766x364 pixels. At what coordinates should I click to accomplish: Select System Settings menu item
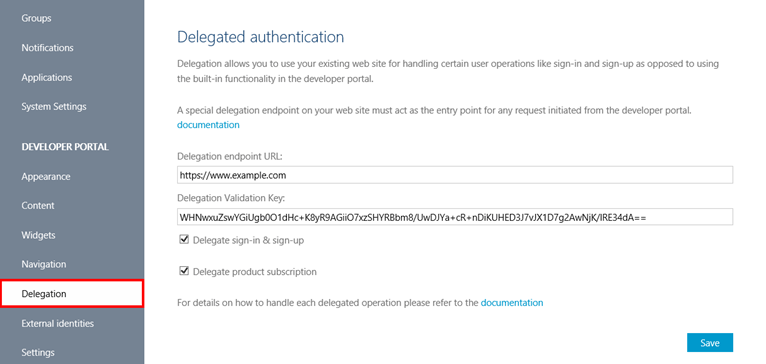click(x=54, y=107)
